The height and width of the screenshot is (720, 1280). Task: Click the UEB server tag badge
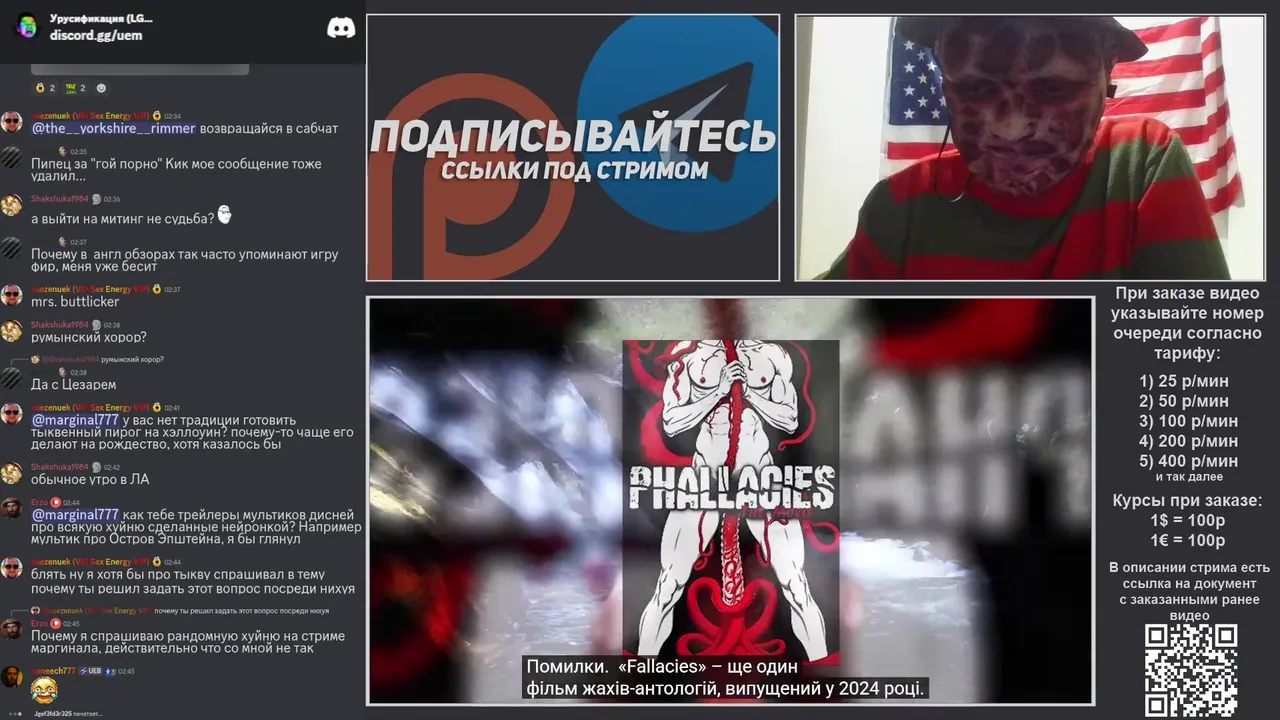91,671
